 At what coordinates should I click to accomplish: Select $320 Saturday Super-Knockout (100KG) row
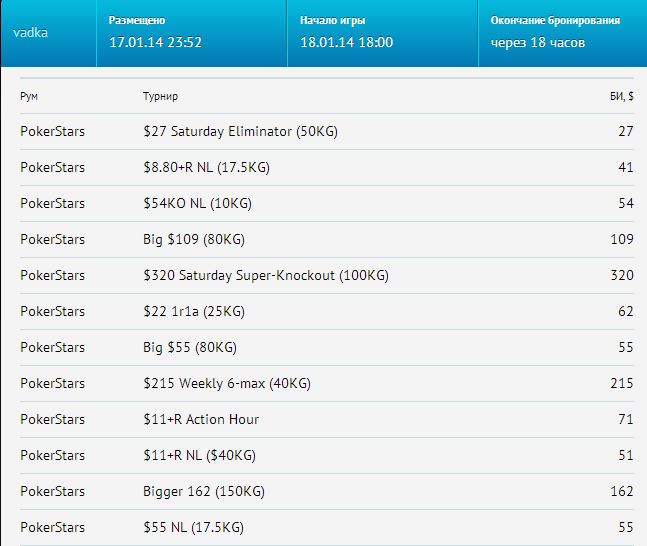(x=327, y=275)
